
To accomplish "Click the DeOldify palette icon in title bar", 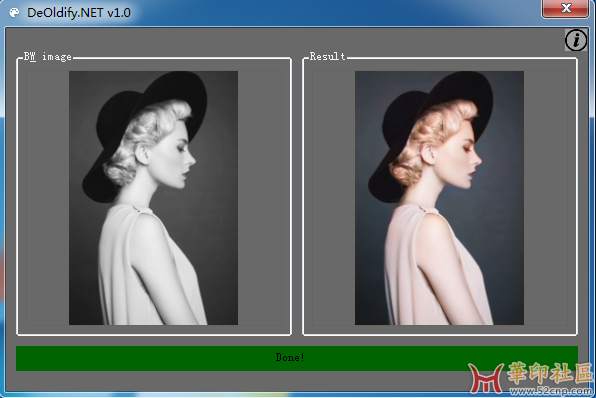I will click(14, 13).
